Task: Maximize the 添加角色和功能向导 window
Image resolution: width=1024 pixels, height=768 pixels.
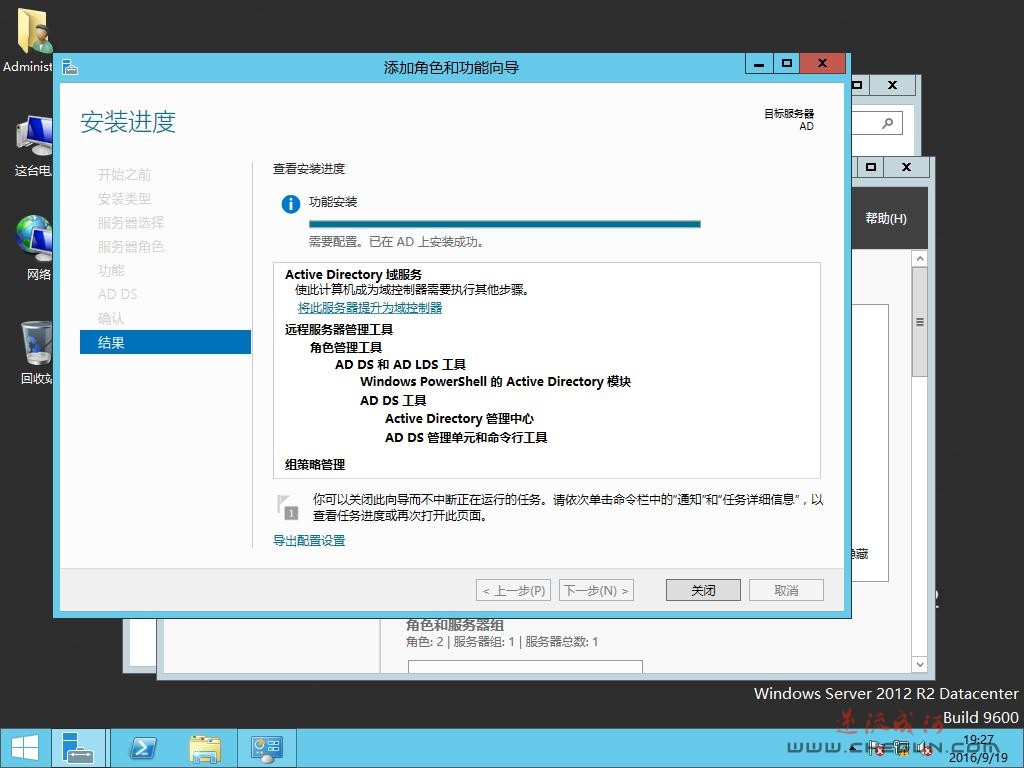Action: pyautogui.click(x=786, y=64)
